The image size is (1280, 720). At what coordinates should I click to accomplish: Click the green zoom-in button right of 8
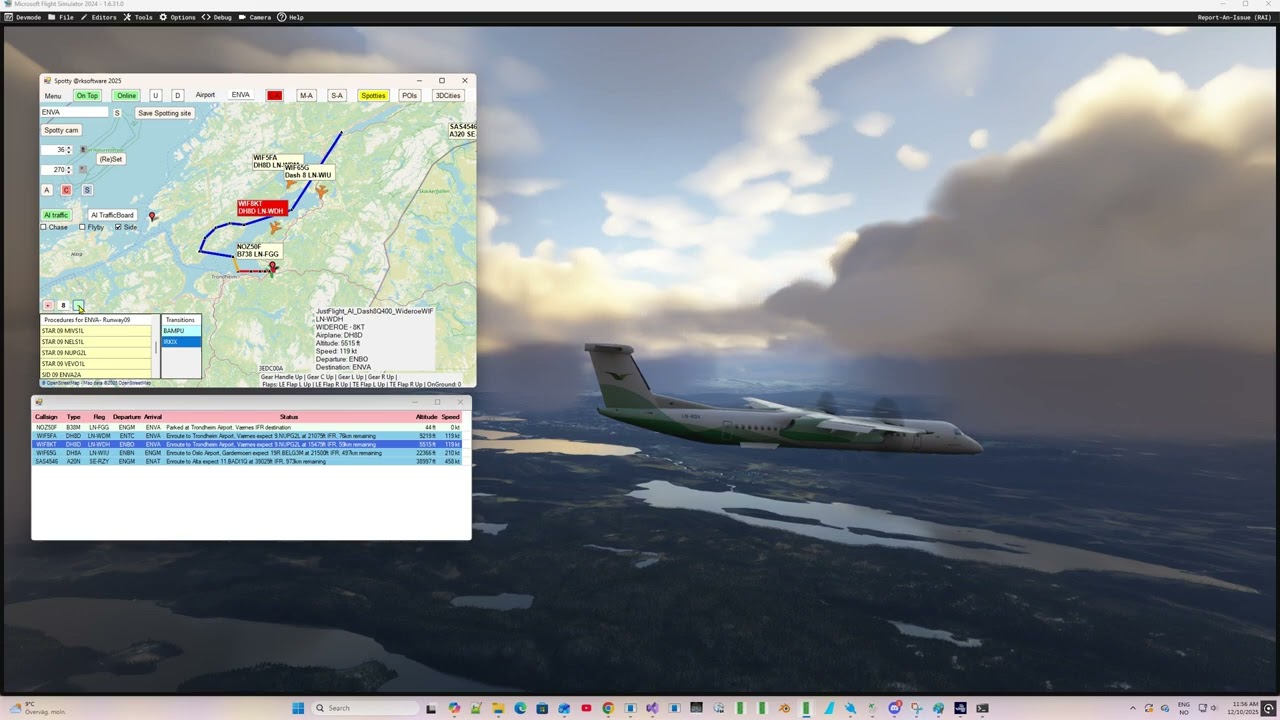click(78, 306)
